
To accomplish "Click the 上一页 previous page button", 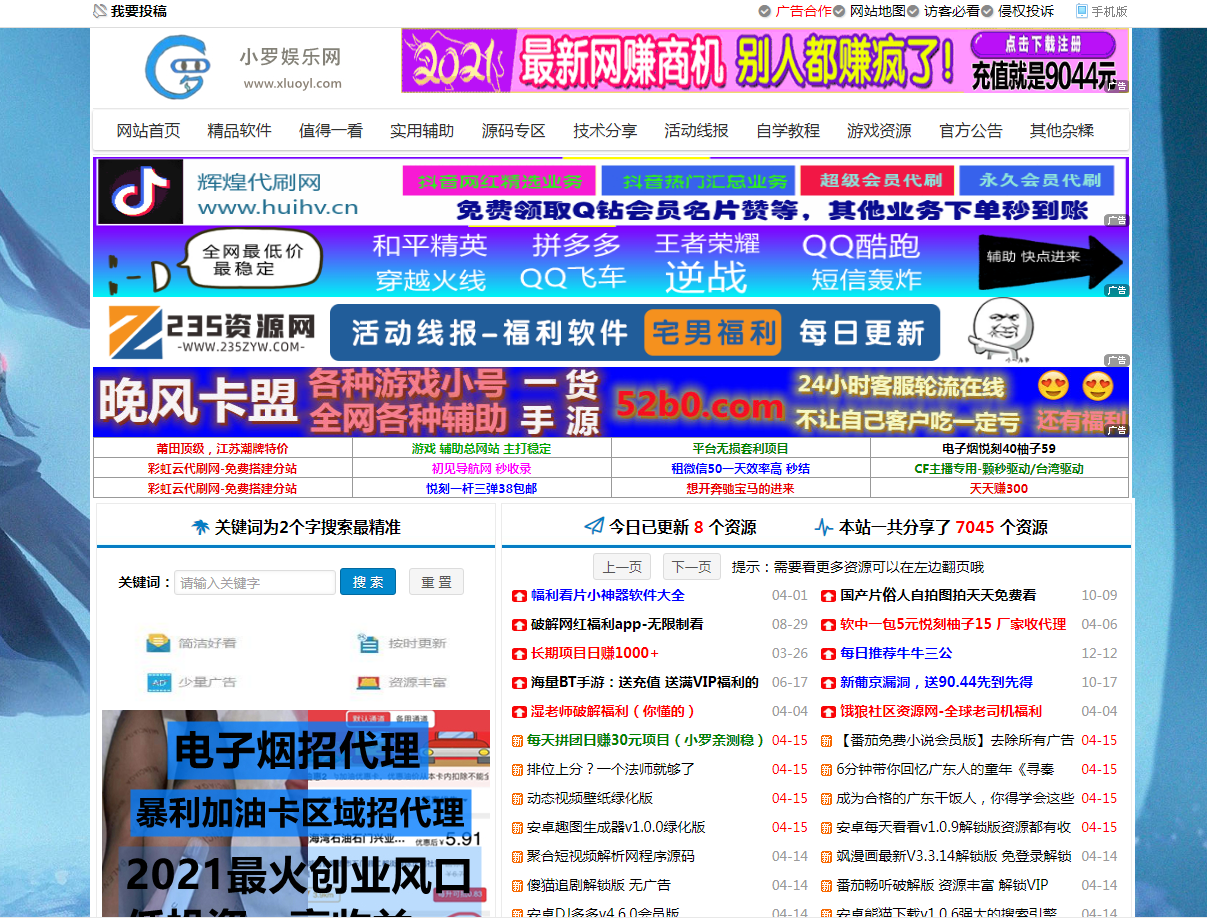I will point(622,567).
